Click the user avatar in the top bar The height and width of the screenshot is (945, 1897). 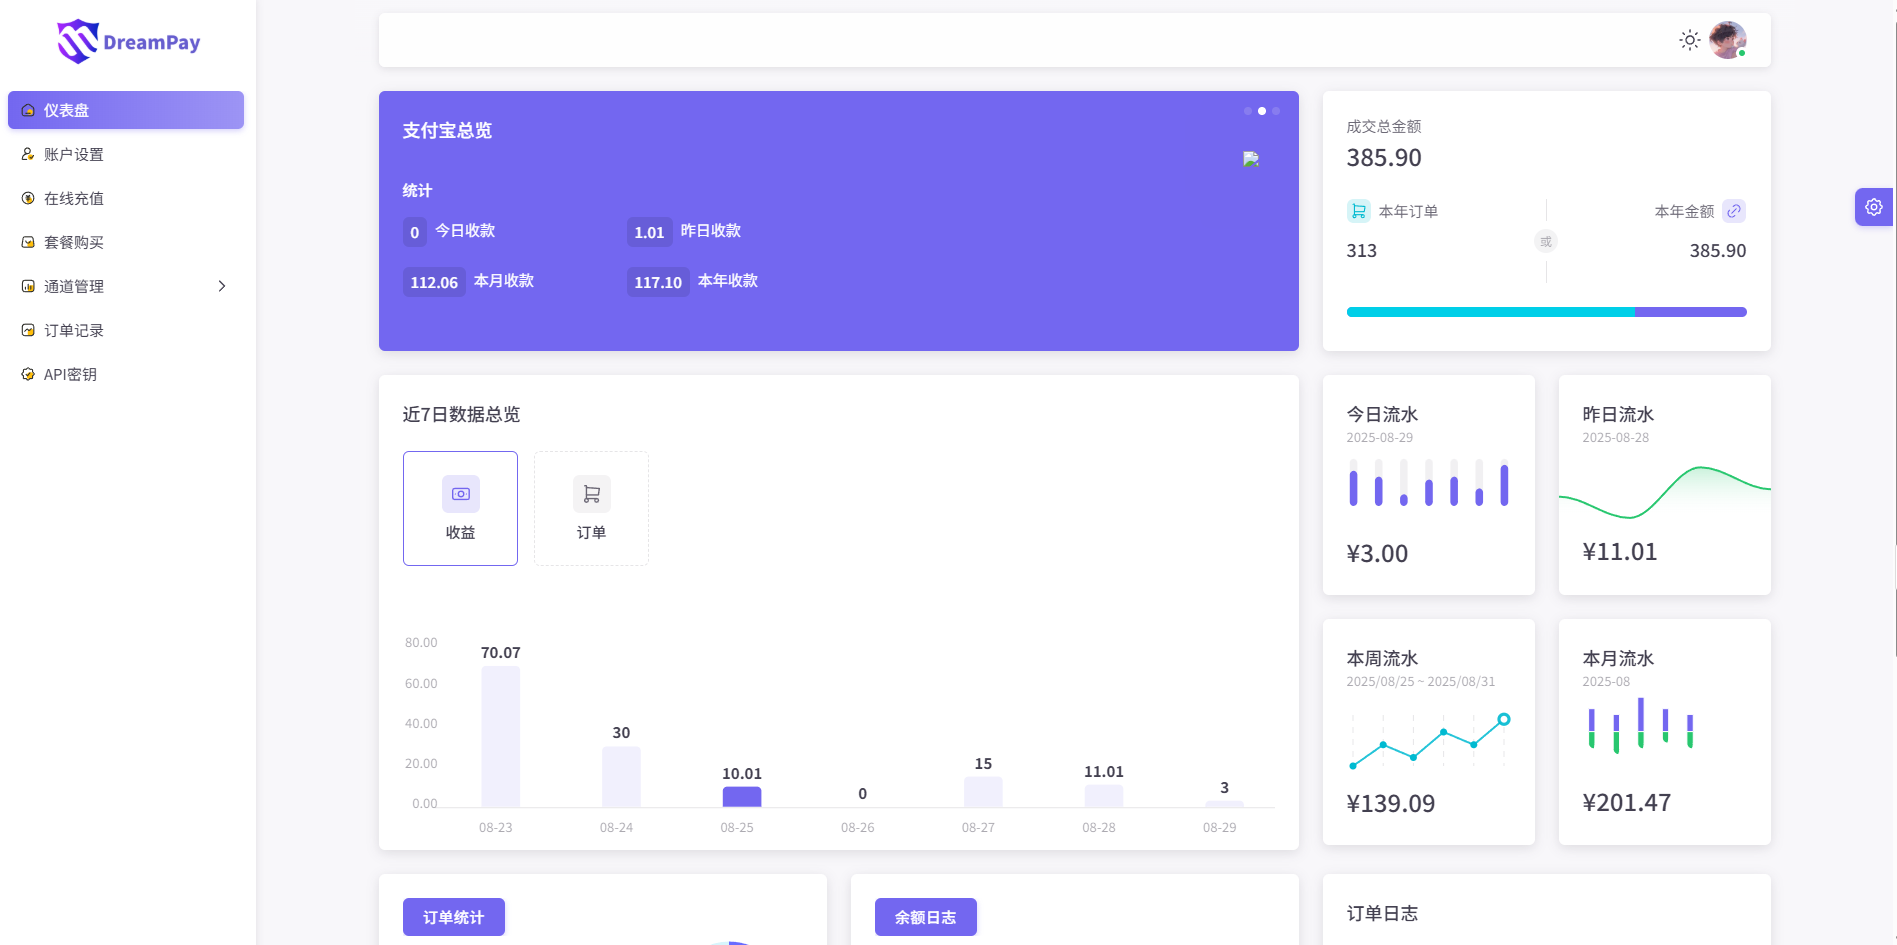[1727, 39]
